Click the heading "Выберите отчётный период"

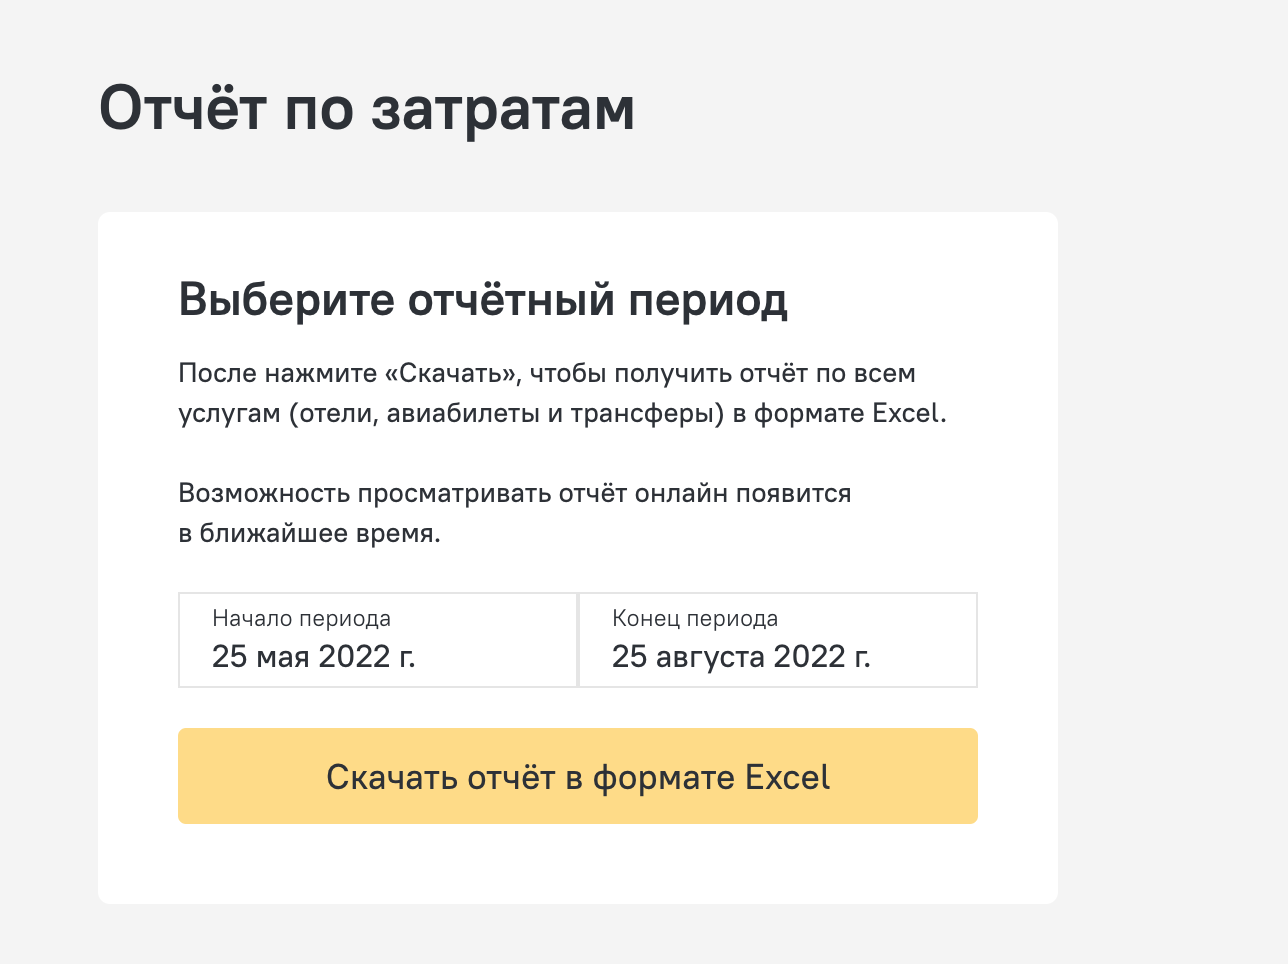(483, 299)
